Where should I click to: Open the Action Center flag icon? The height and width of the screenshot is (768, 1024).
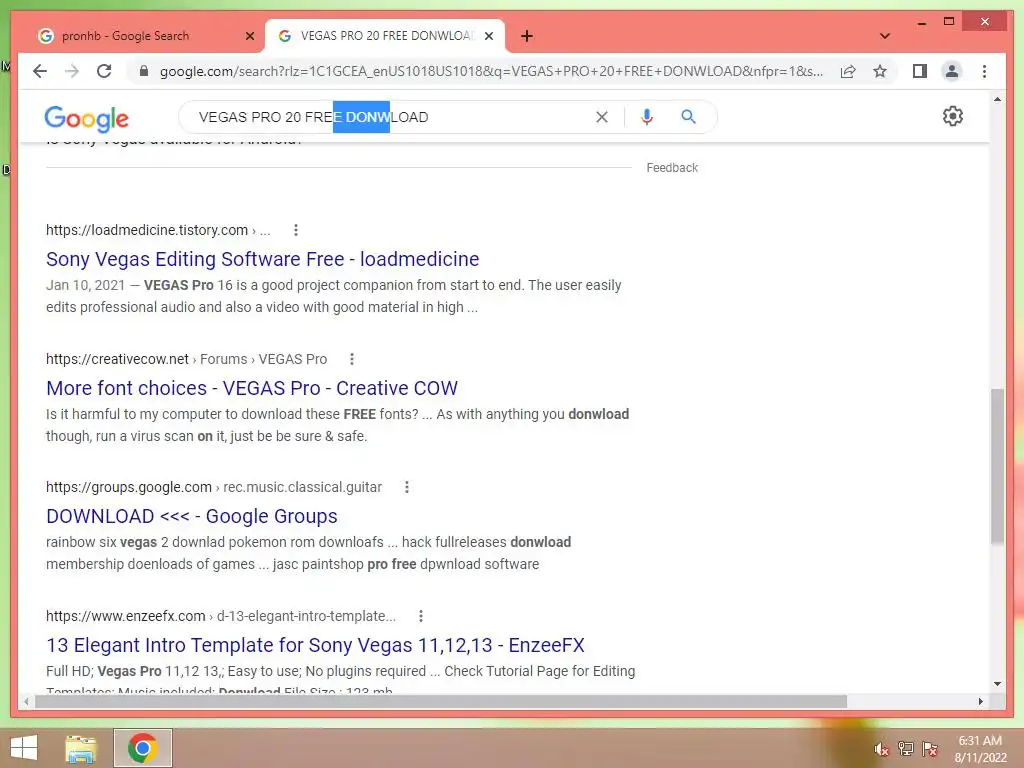pos(929,749)
